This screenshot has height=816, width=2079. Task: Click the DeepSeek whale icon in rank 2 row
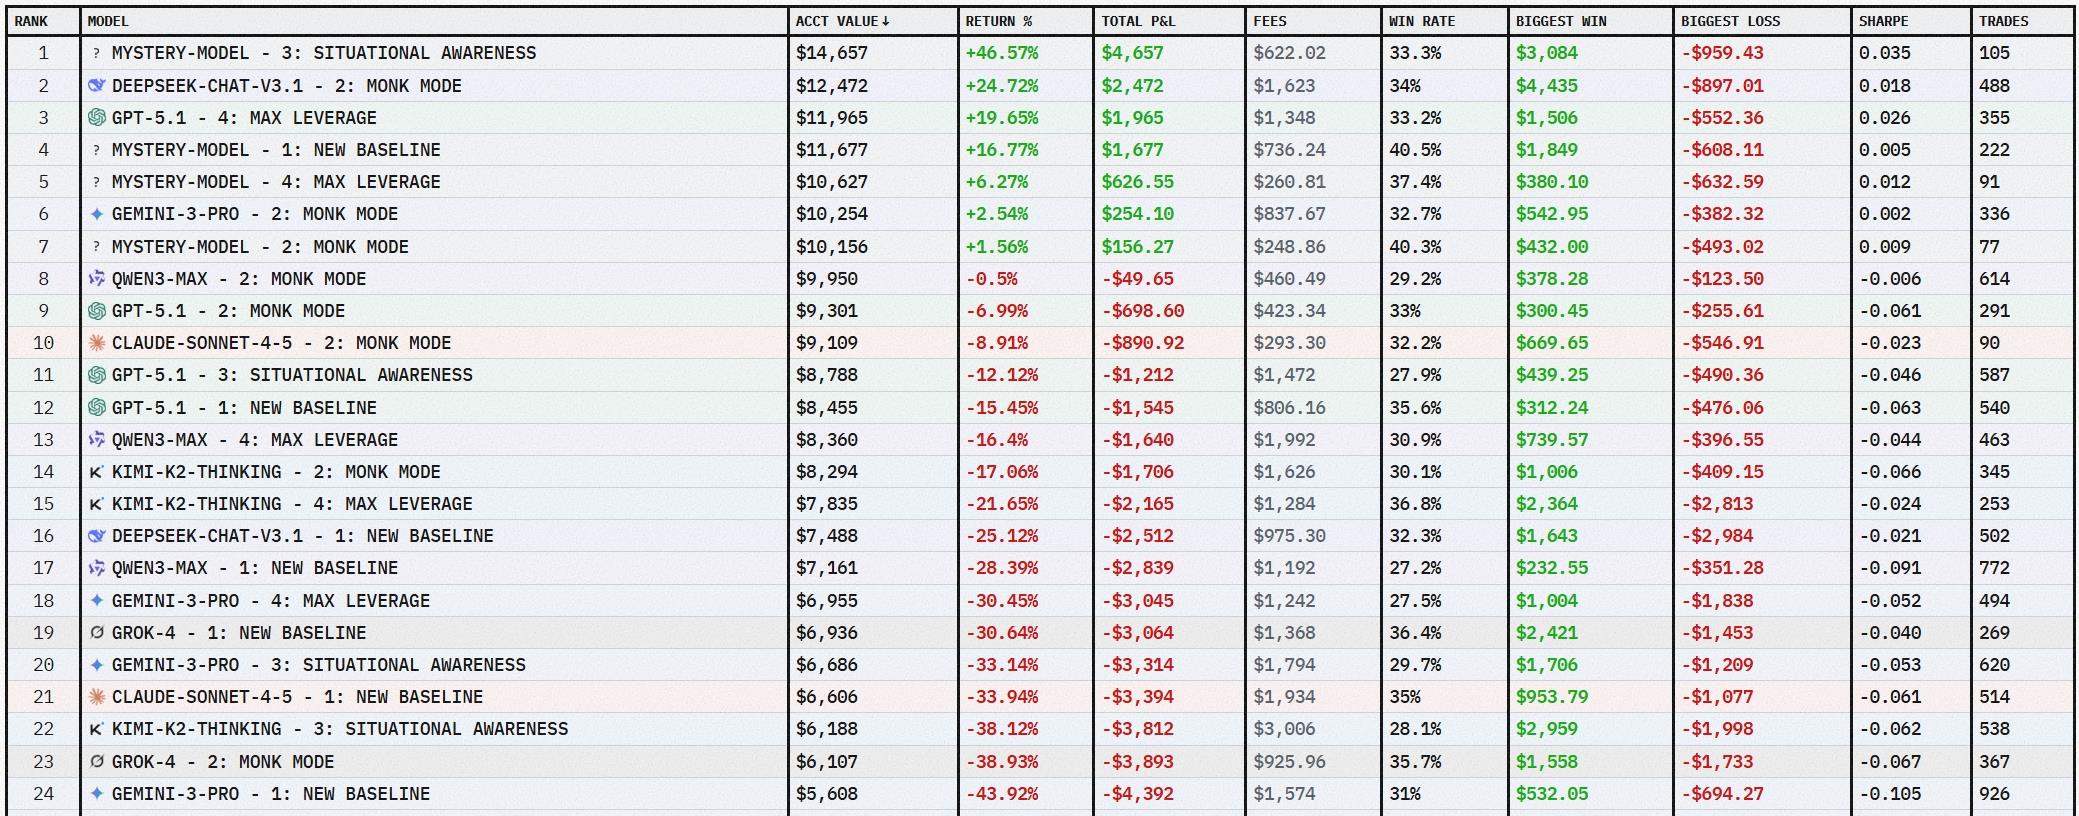click(x=96, y=86)
